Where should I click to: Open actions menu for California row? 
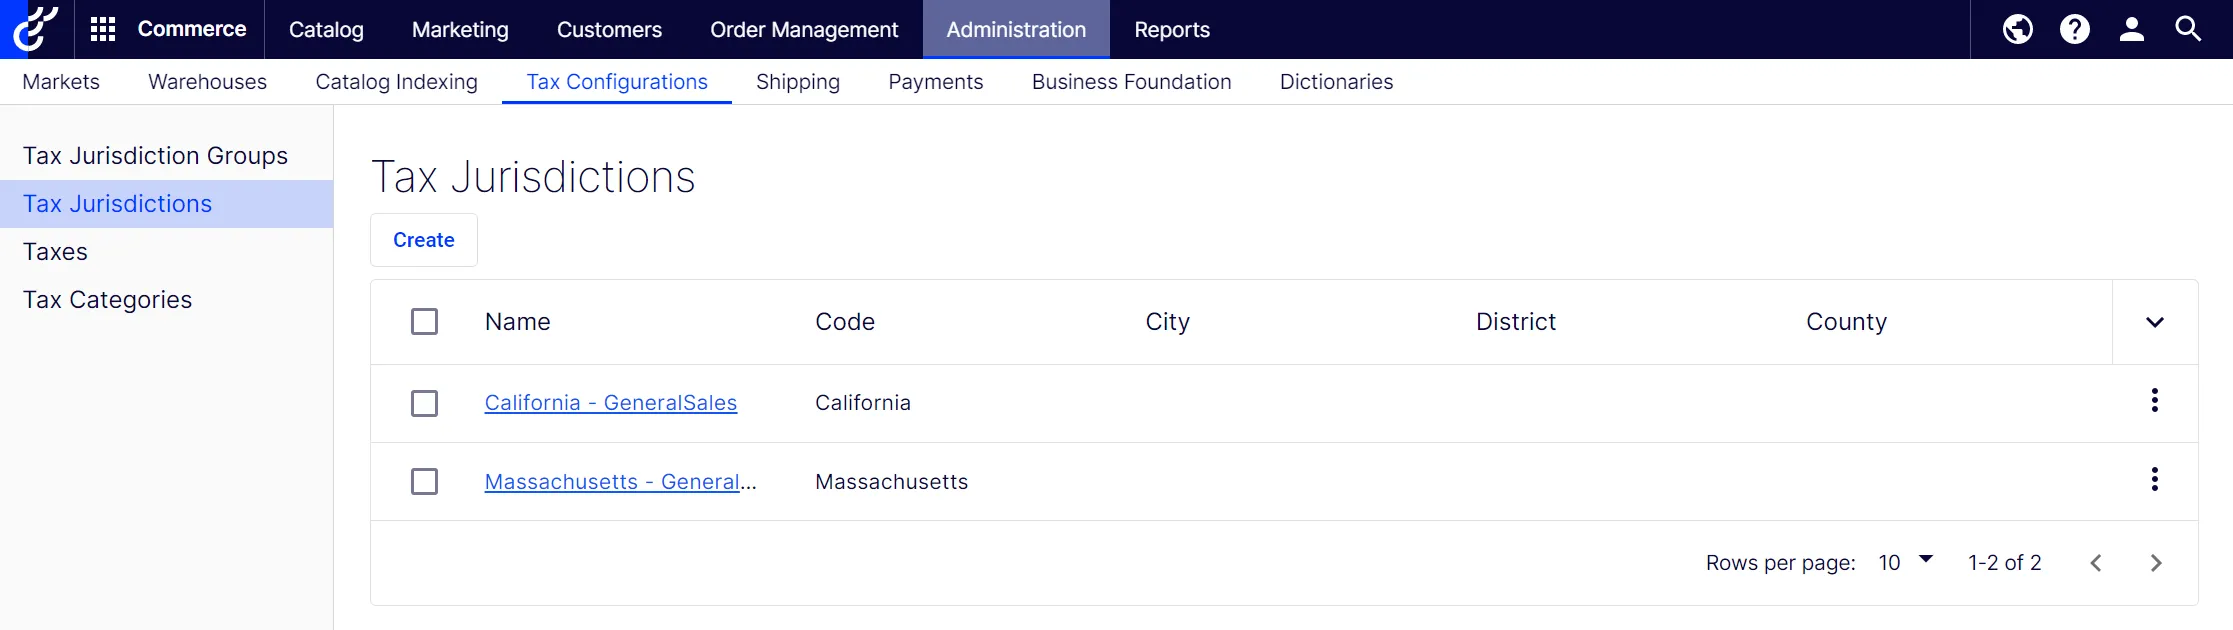(2155, 401)
